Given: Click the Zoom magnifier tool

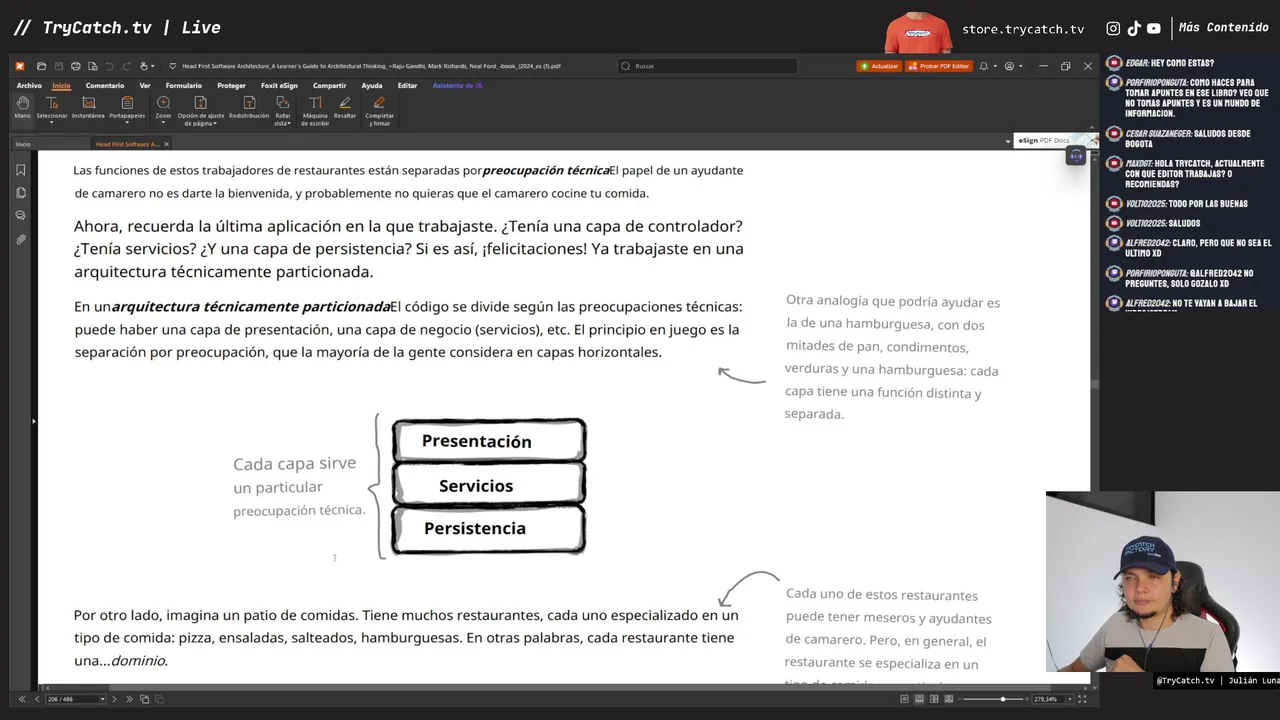Looking at the screenshot, I should (163, 107).
